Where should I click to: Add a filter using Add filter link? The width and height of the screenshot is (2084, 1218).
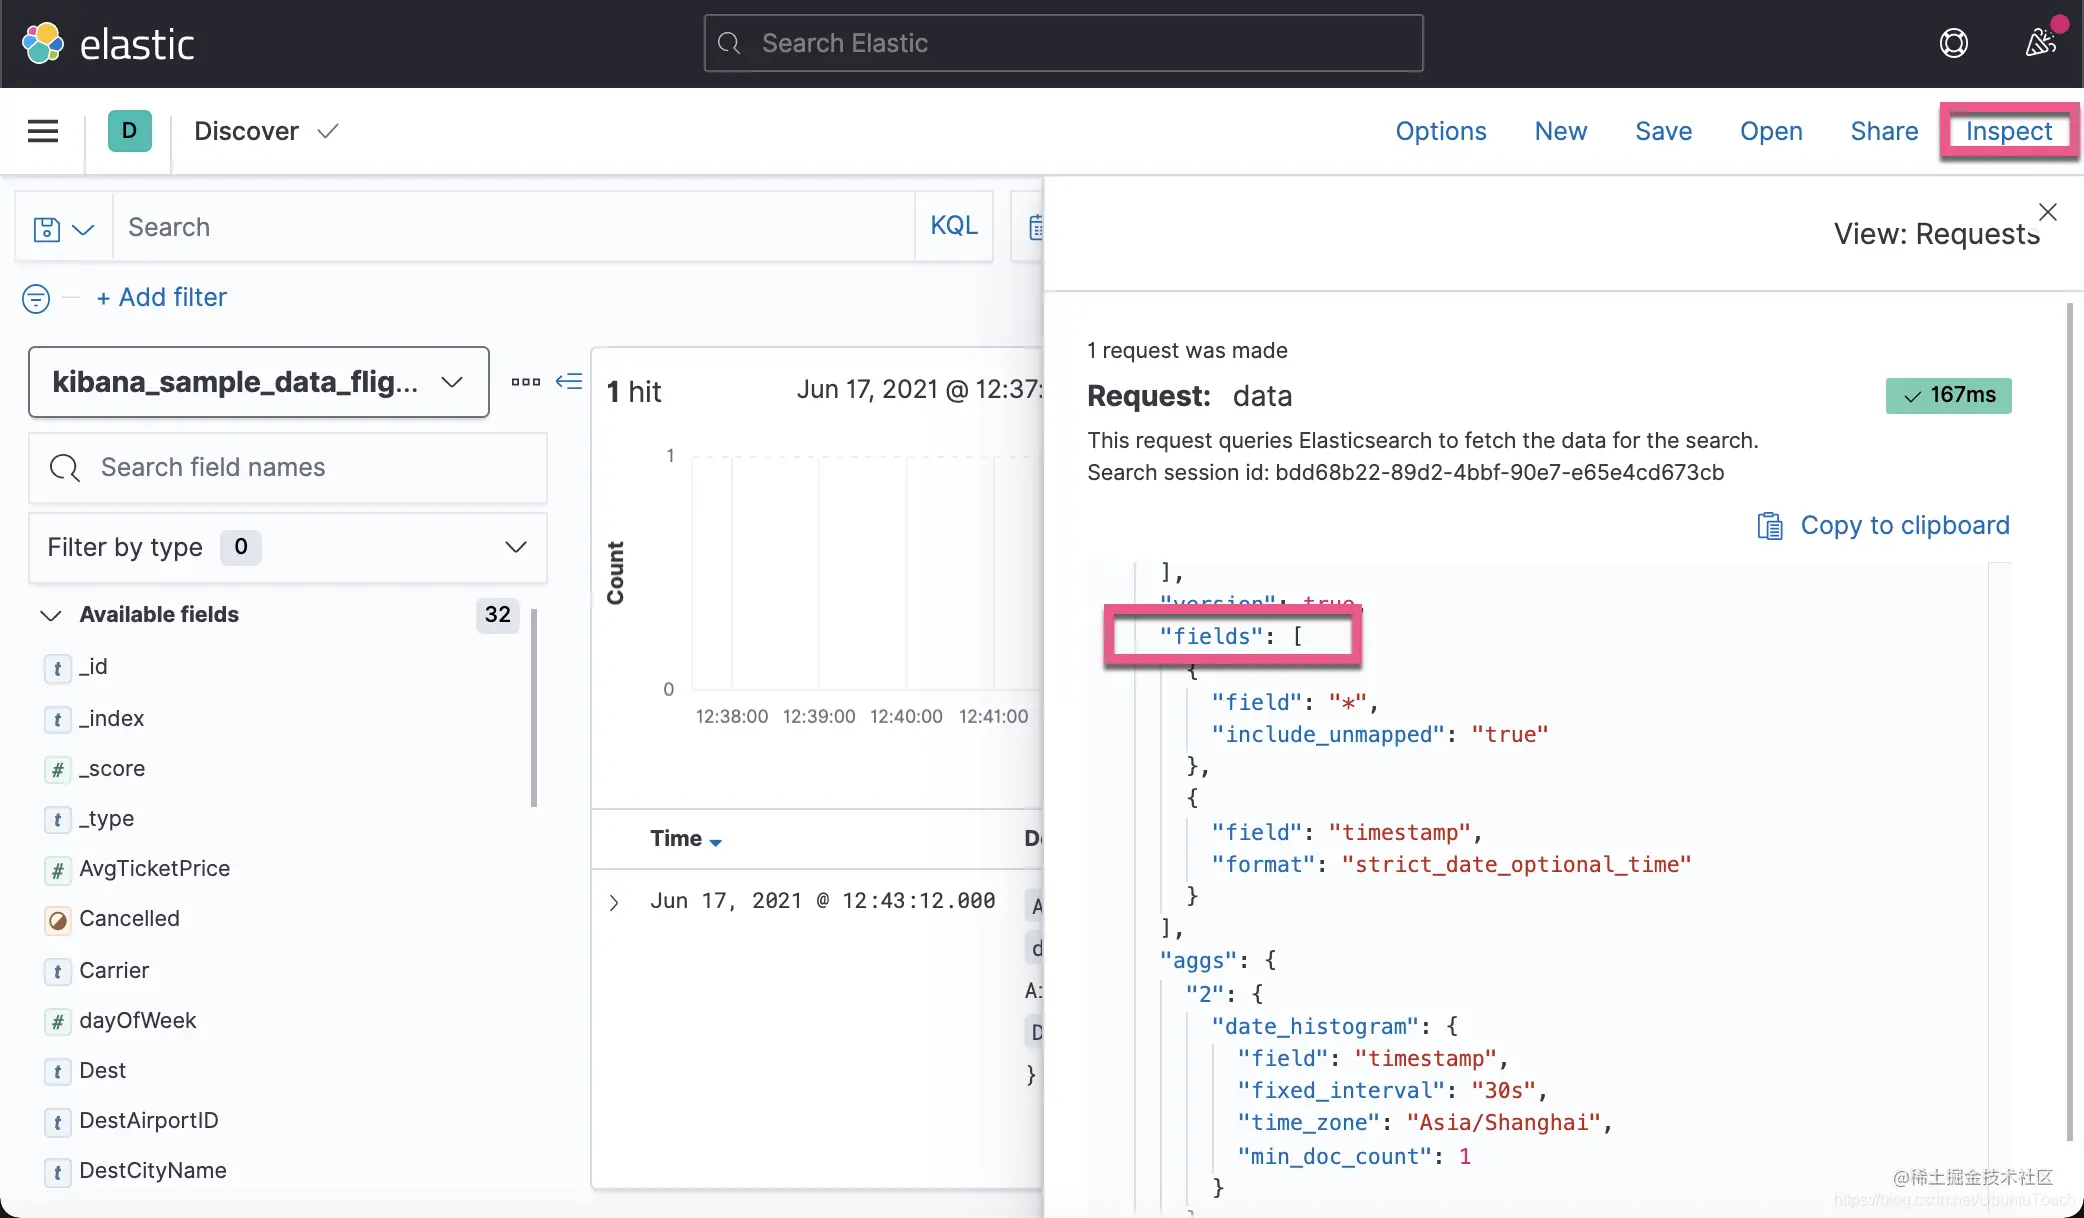click(x=161, y=297)
